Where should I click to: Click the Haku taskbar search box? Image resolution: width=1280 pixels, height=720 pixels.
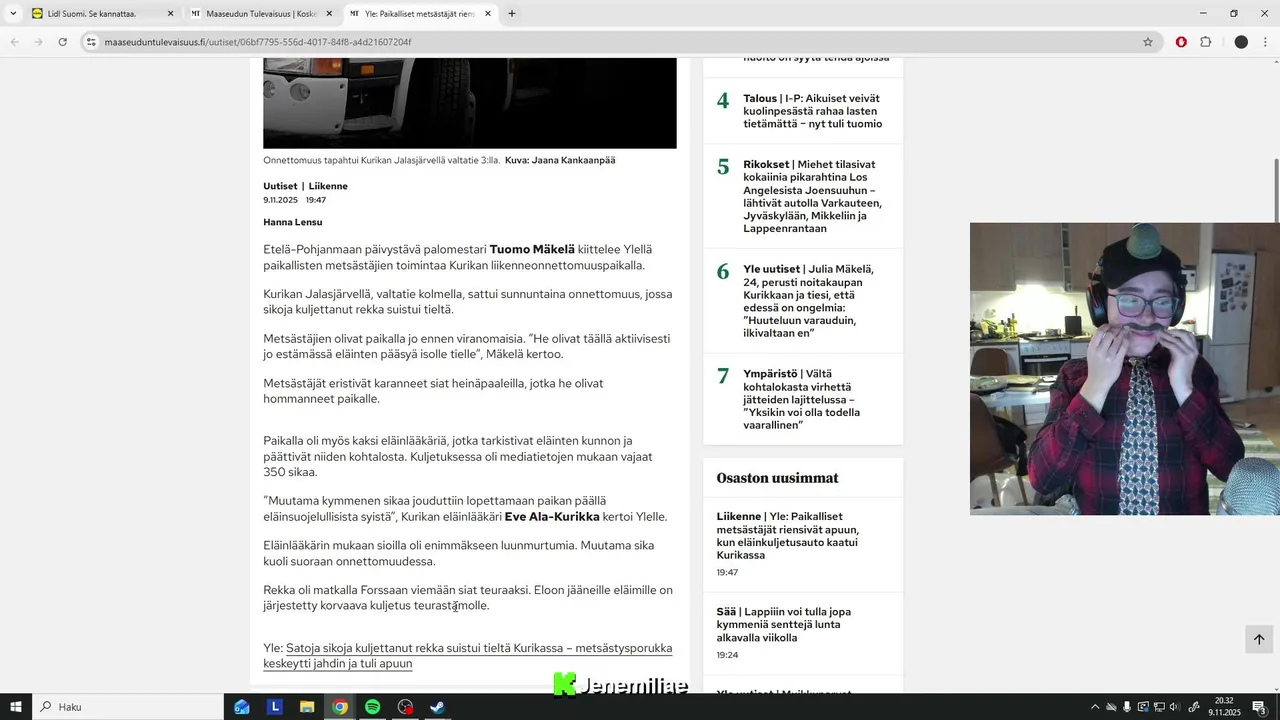click(x=128, y=707)
